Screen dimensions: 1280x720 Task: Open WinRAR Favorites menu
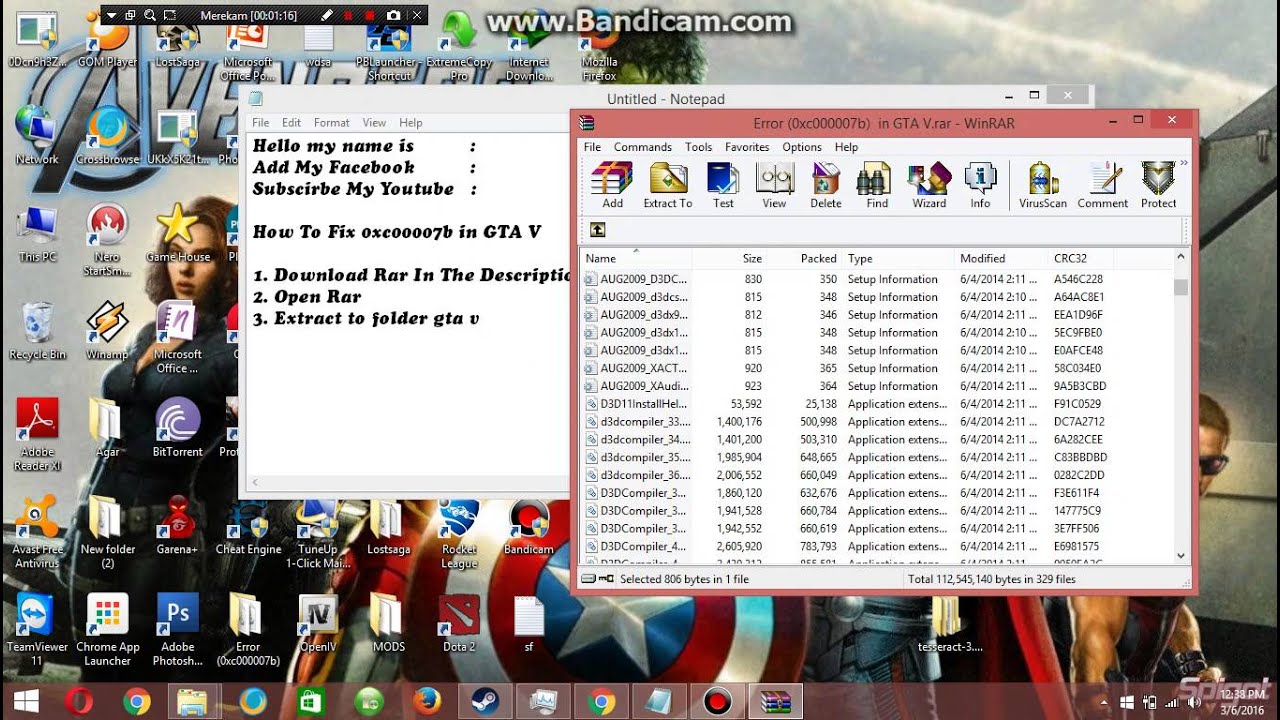[x=747, y=147]
